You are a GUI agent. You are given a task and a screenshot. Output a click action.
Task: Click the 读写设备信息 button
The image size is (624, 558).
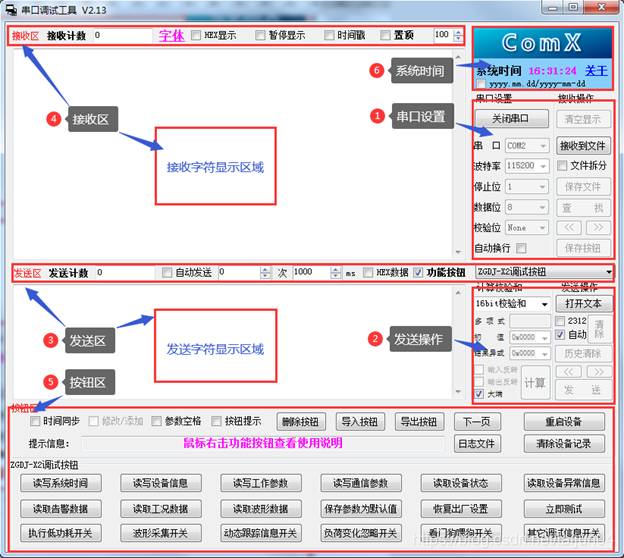click(x=161, y=483)
